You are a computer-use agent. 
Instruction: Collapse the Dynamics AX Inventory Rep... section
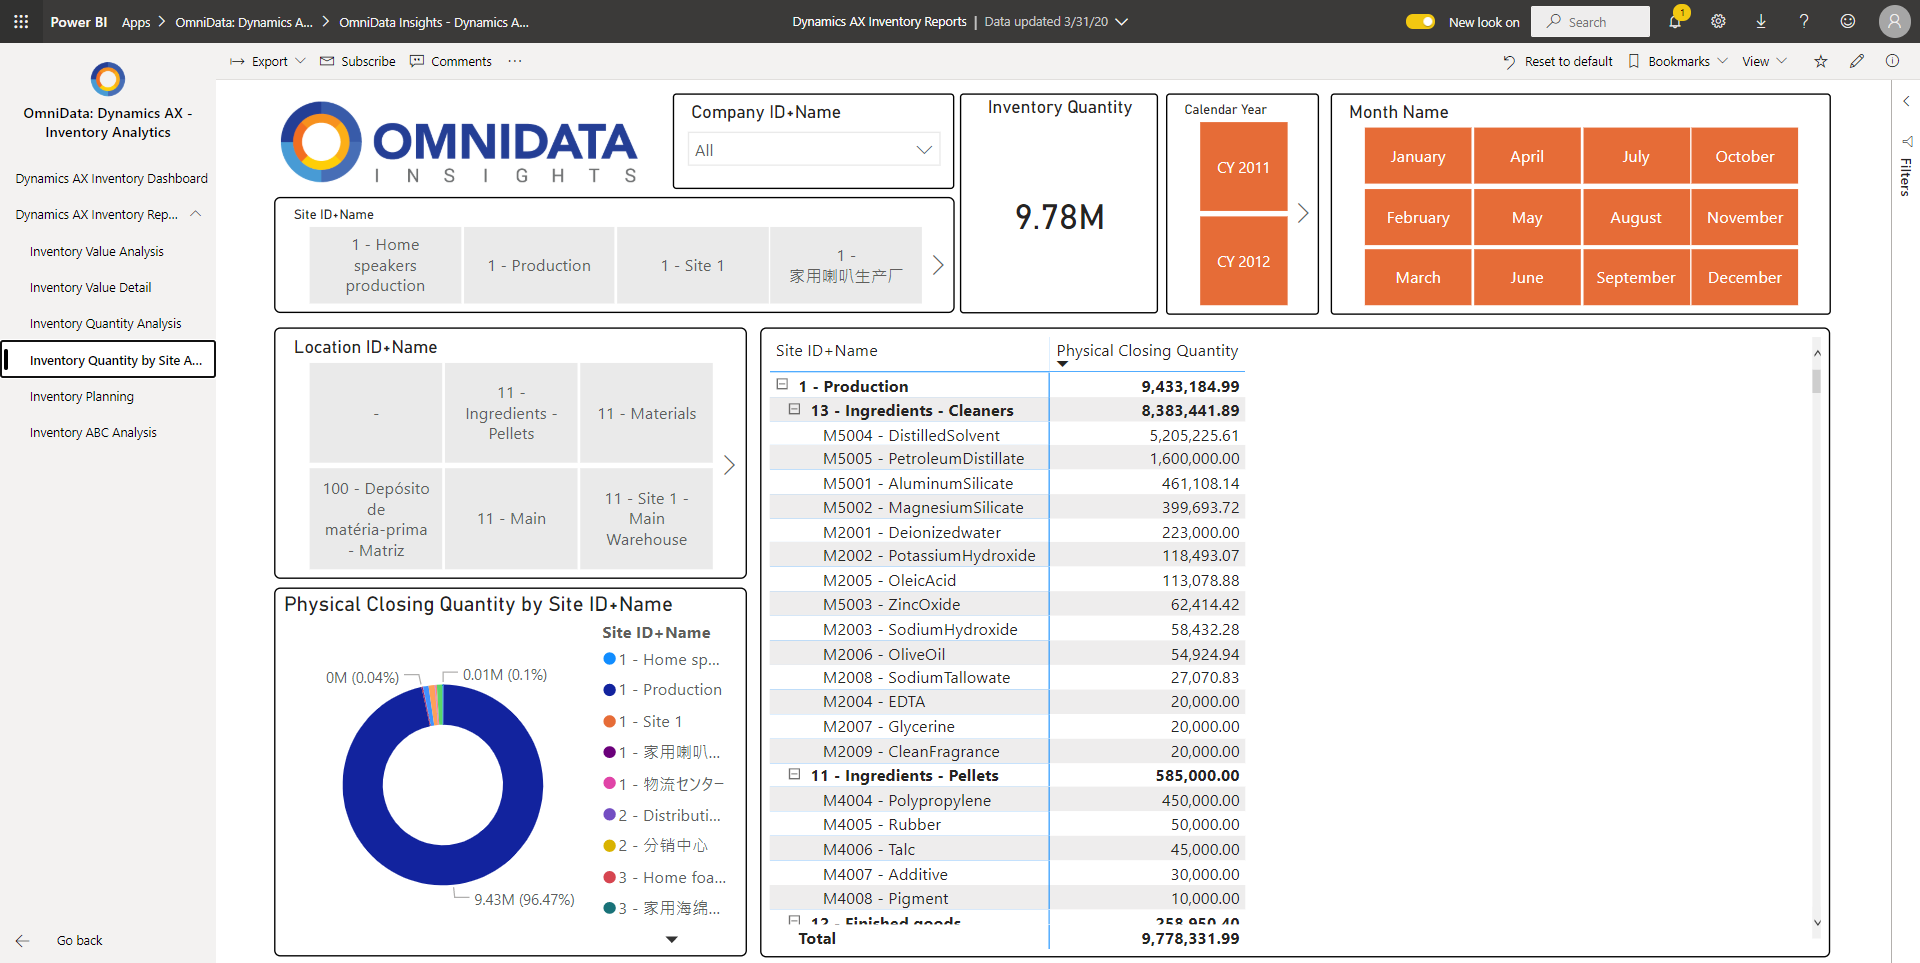(196, 214)
